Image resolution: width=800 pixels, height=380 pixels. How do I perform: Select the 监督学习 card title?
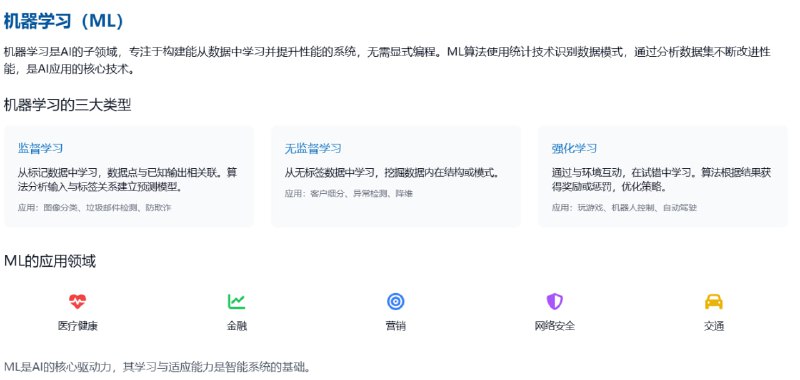pyautogui.click(x=40, y=148)
